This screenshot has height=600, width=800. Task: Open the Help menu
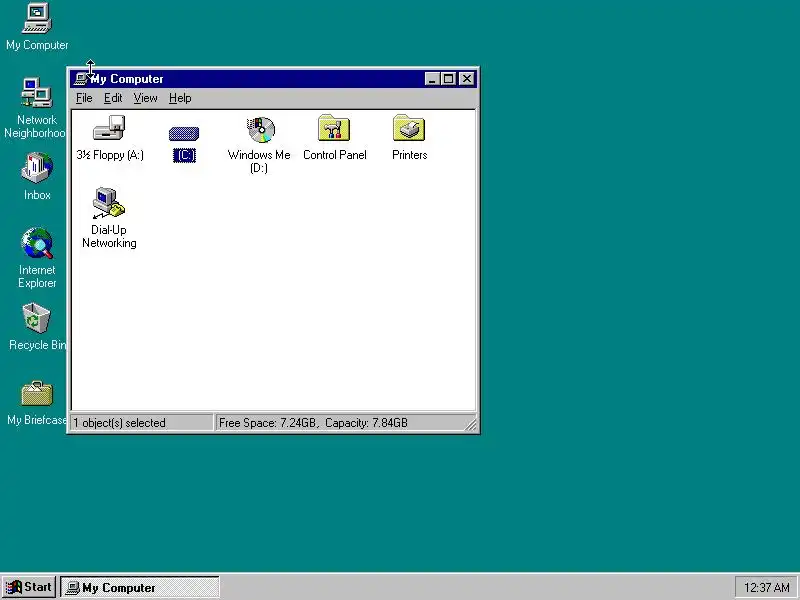coord(180,98)
